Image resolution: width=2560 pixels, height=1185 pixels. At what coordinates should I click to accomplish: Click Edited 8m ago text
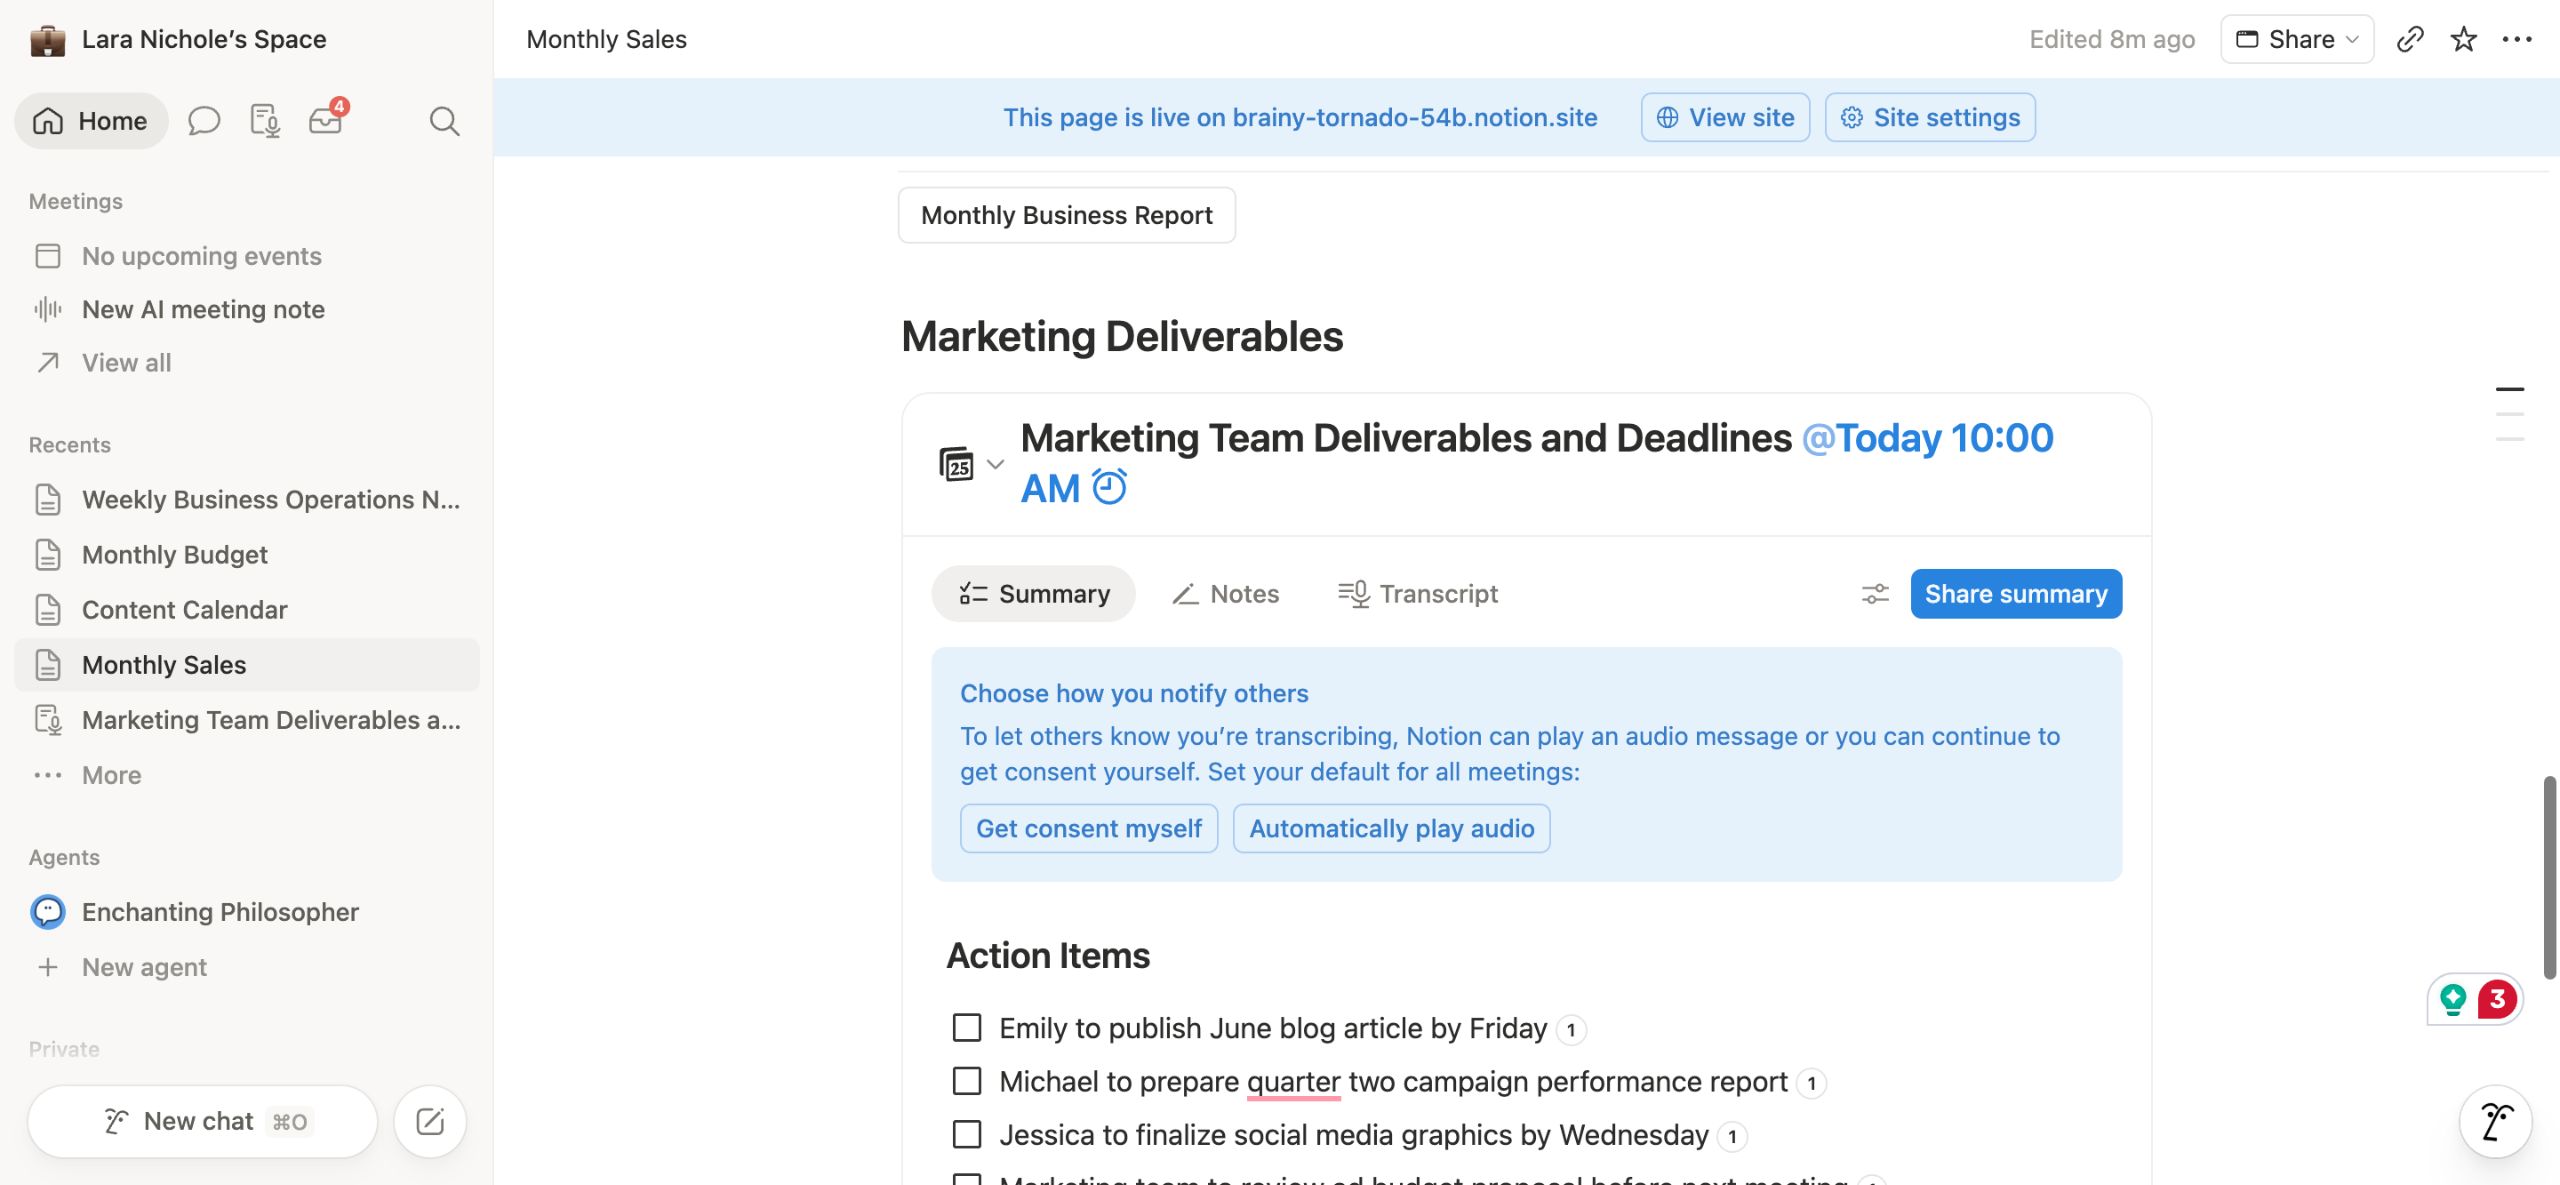[2112, 39]
